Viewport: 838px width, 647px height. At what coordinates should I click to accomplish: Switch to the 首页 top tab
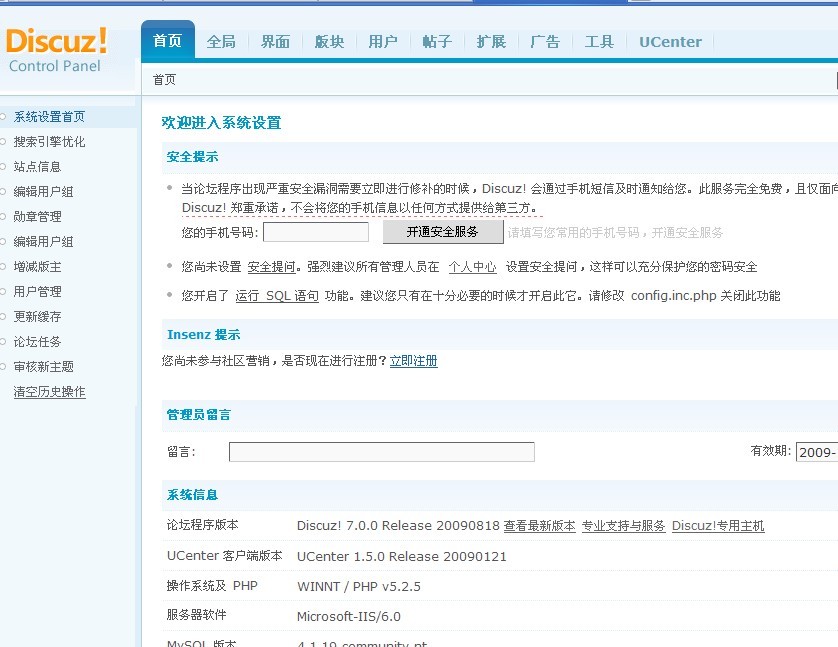coord(167,41)
